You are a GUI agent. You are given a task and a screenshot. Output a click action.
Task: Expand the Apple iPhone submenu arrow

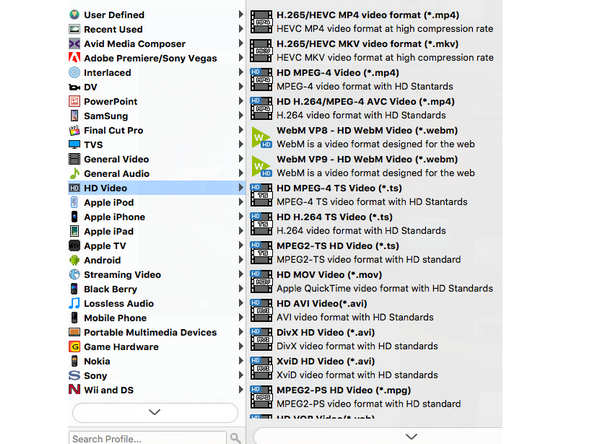point(240,216)
